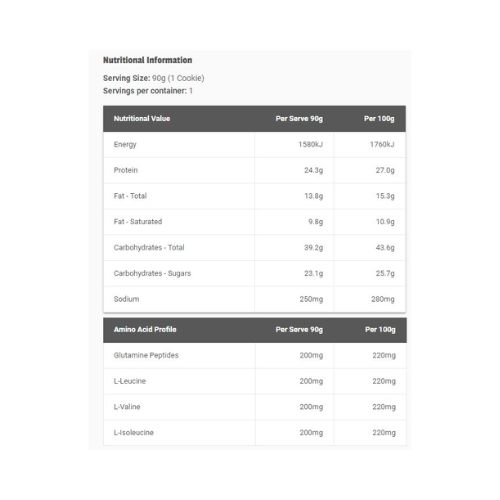Click the 1580kJ energy value
The width and height of the screenshot is (500, 500).
[x=310, y=144]
